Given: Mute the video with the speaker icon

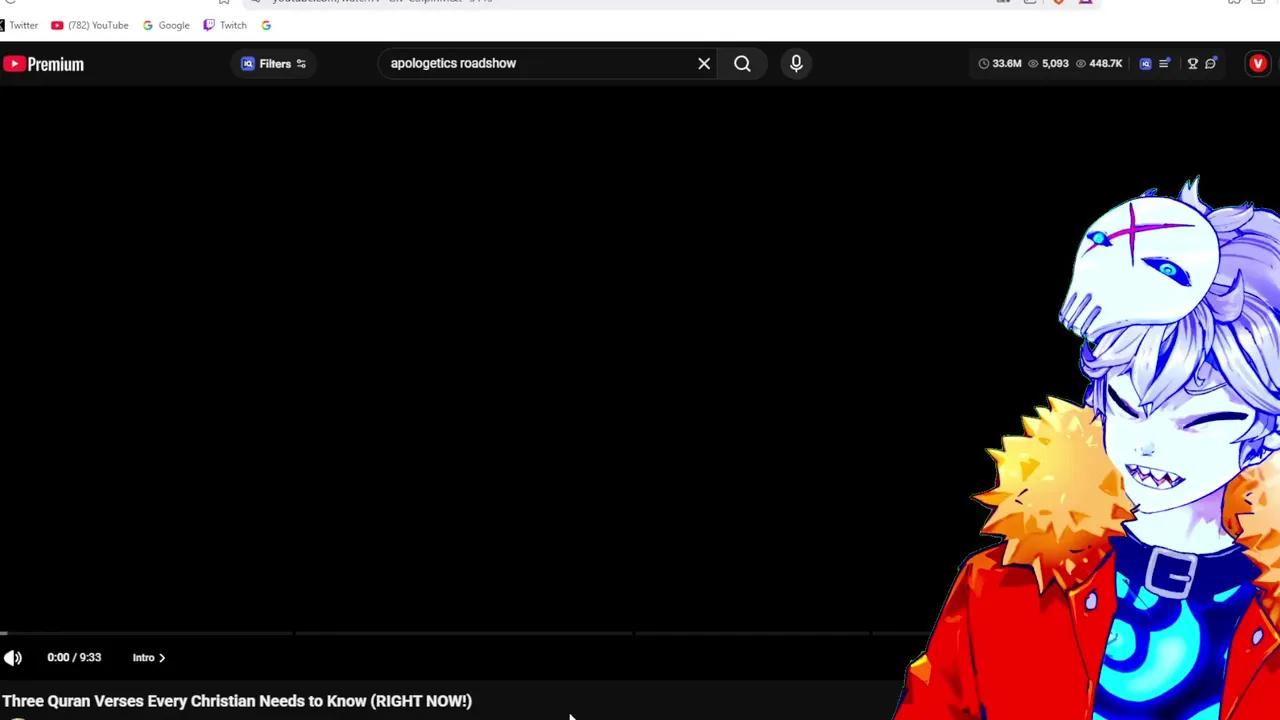Looking at the screenshot, I should click(13, 657).
